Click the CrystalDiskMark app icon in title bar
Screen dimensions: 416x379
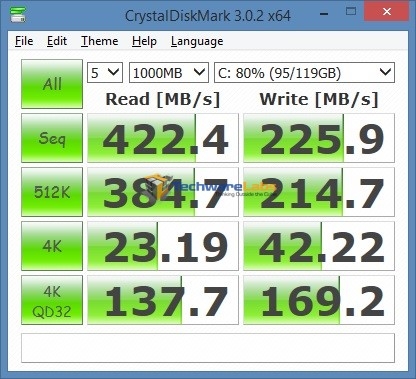tap(18, 14)
